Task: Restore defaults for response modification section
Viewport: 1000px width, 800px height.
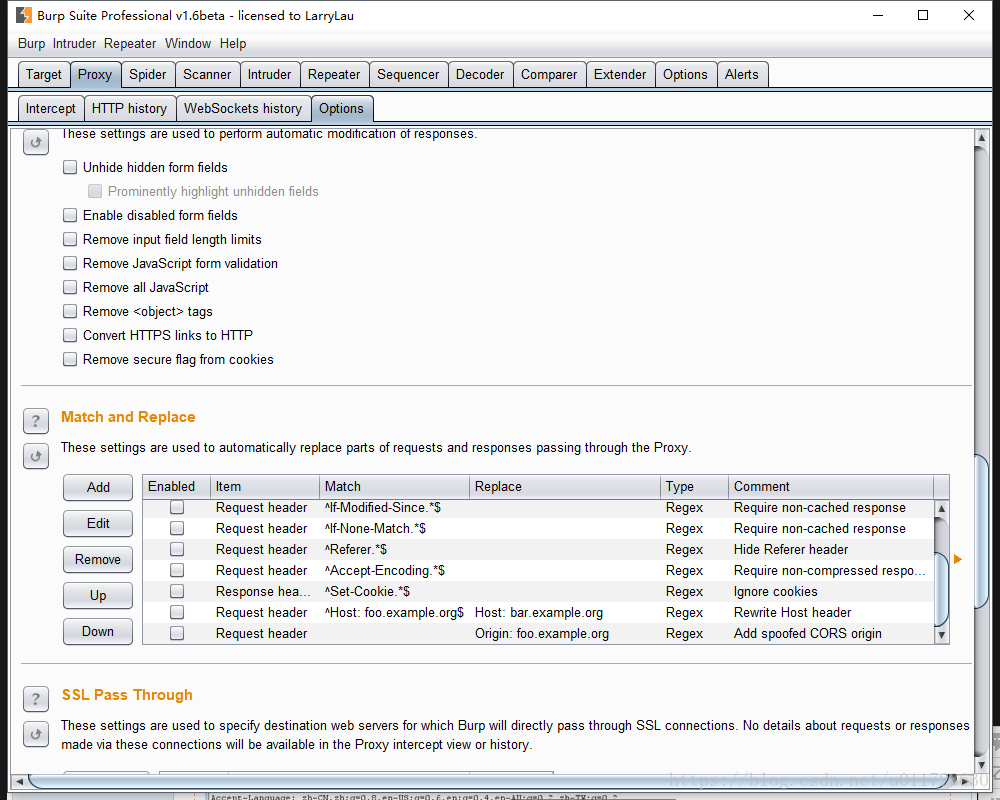Action: pyautogui.click(x=36, y=142)
